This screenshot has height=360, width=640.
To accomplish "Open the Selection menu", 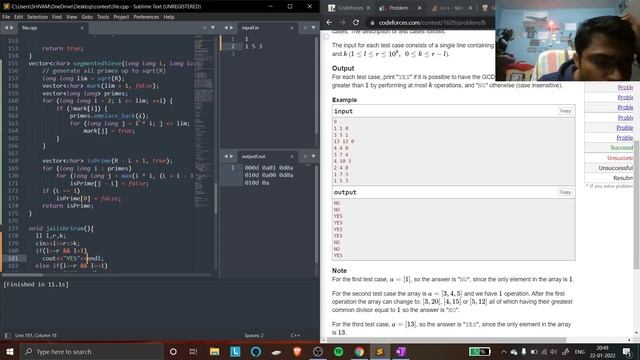I will pyautogui.click(x=38, y=17).
